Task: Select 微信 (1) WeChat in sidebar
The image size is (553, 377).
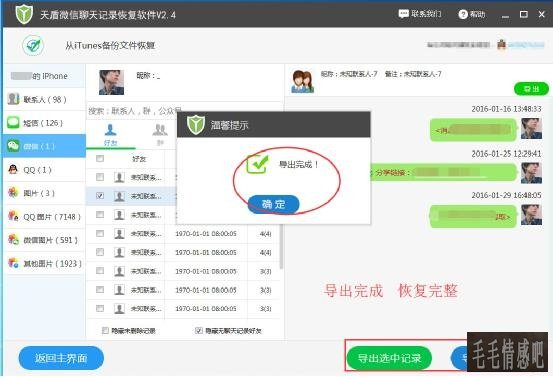Action: pos(44,146)
